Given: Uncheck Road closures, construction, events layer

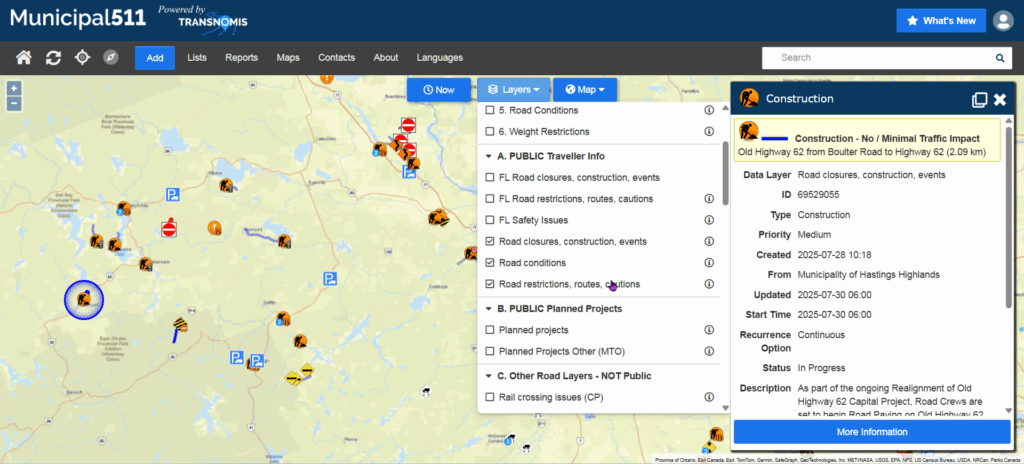Looking at the screenshot, I should pos(489,241).
